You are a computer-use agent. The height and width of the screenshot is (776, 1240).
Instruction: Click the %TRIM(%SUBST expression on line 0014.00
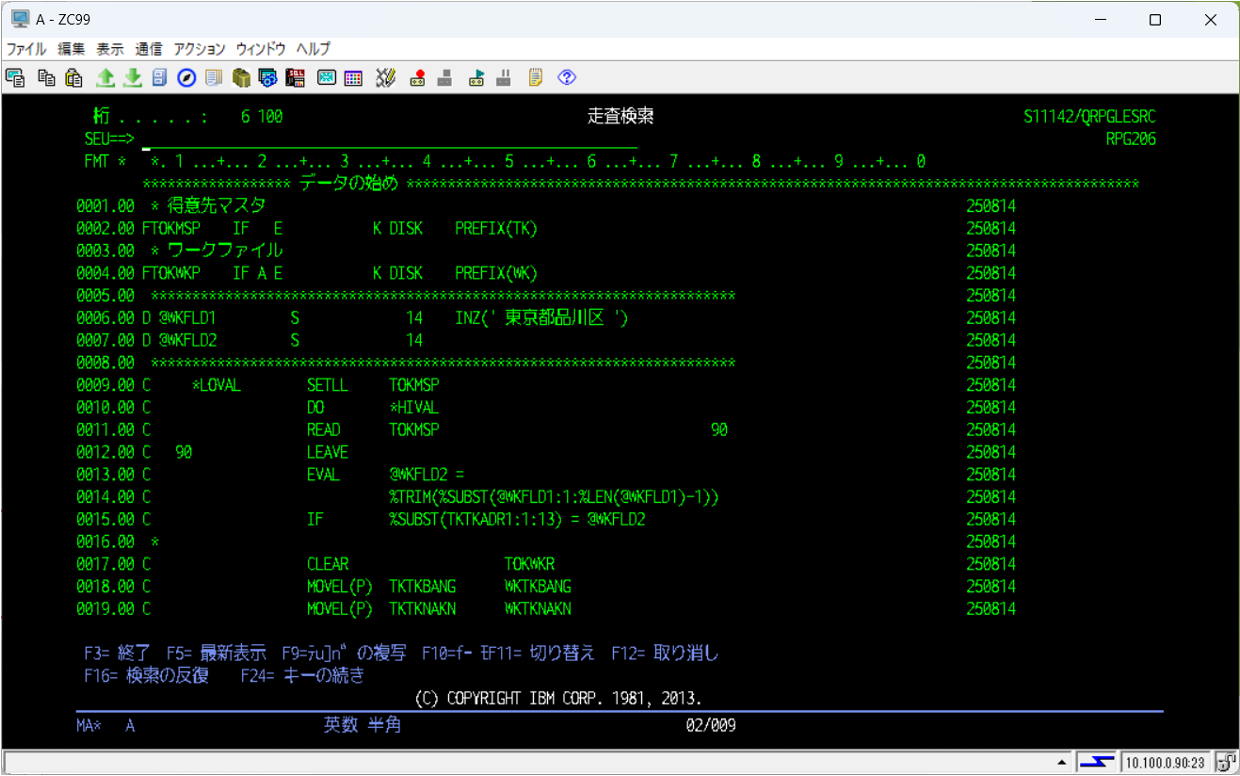[555, 497]
